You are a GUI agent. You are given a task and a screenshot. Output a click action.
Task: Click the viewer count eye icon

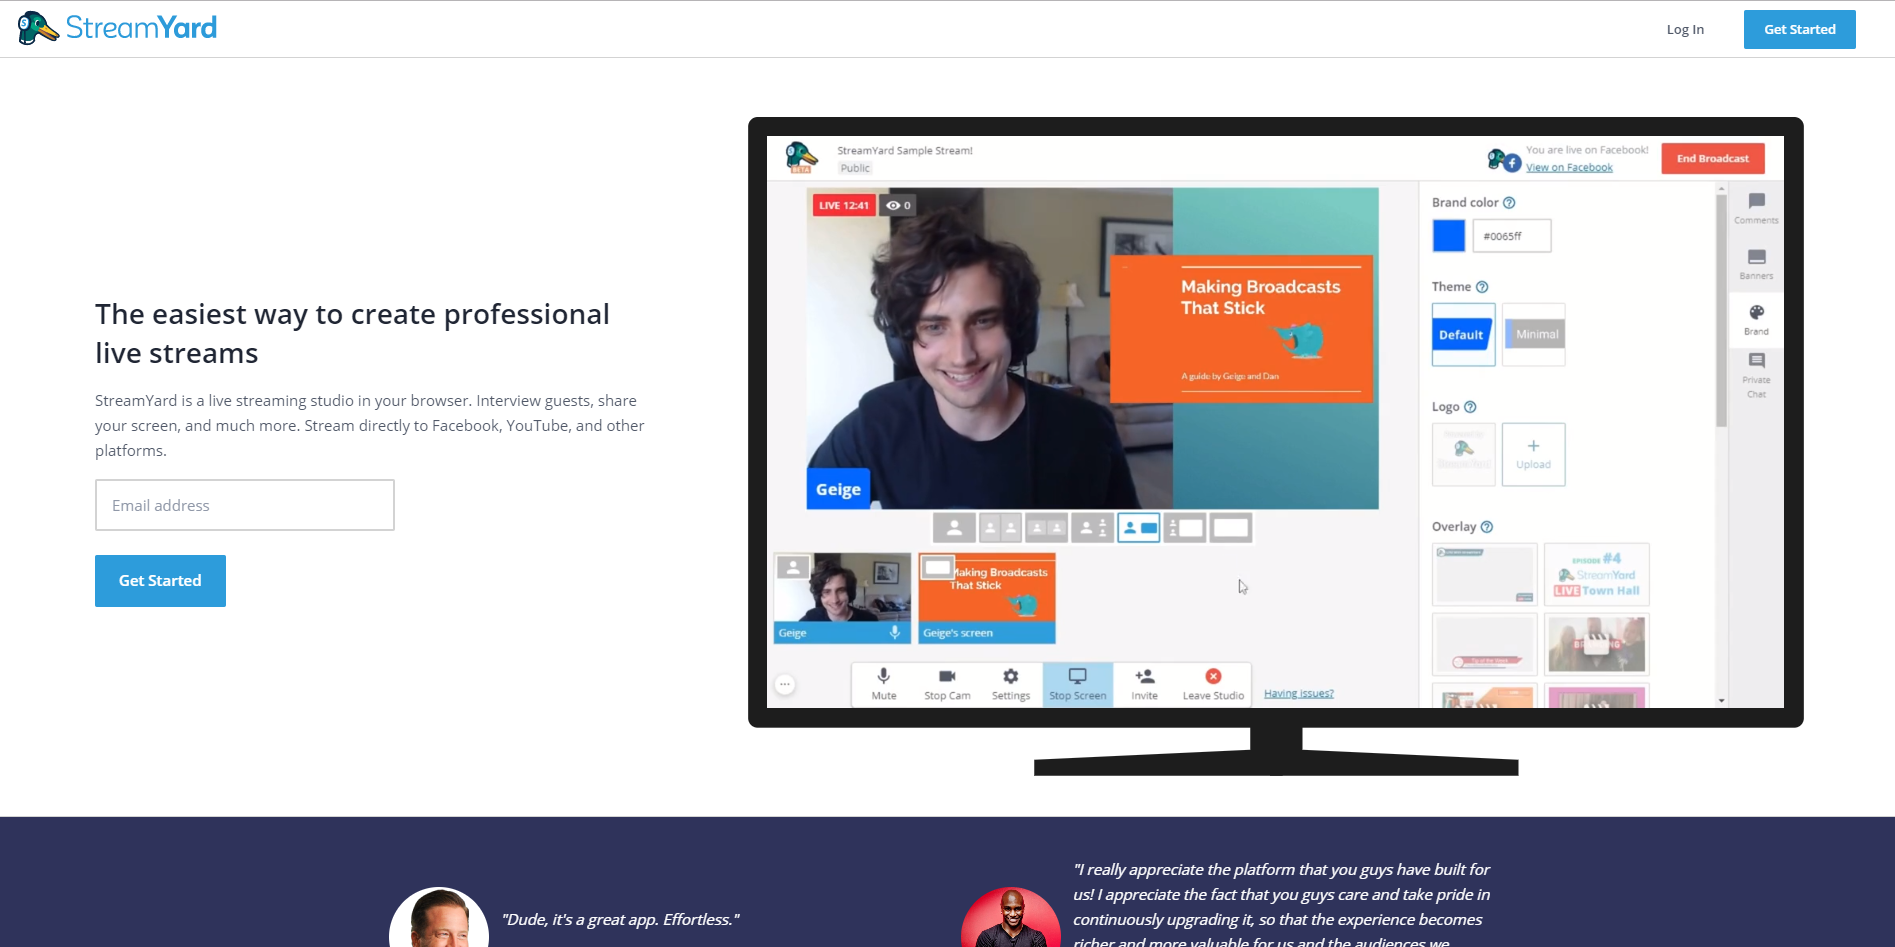pyautogui.click(x=892, y=205)
